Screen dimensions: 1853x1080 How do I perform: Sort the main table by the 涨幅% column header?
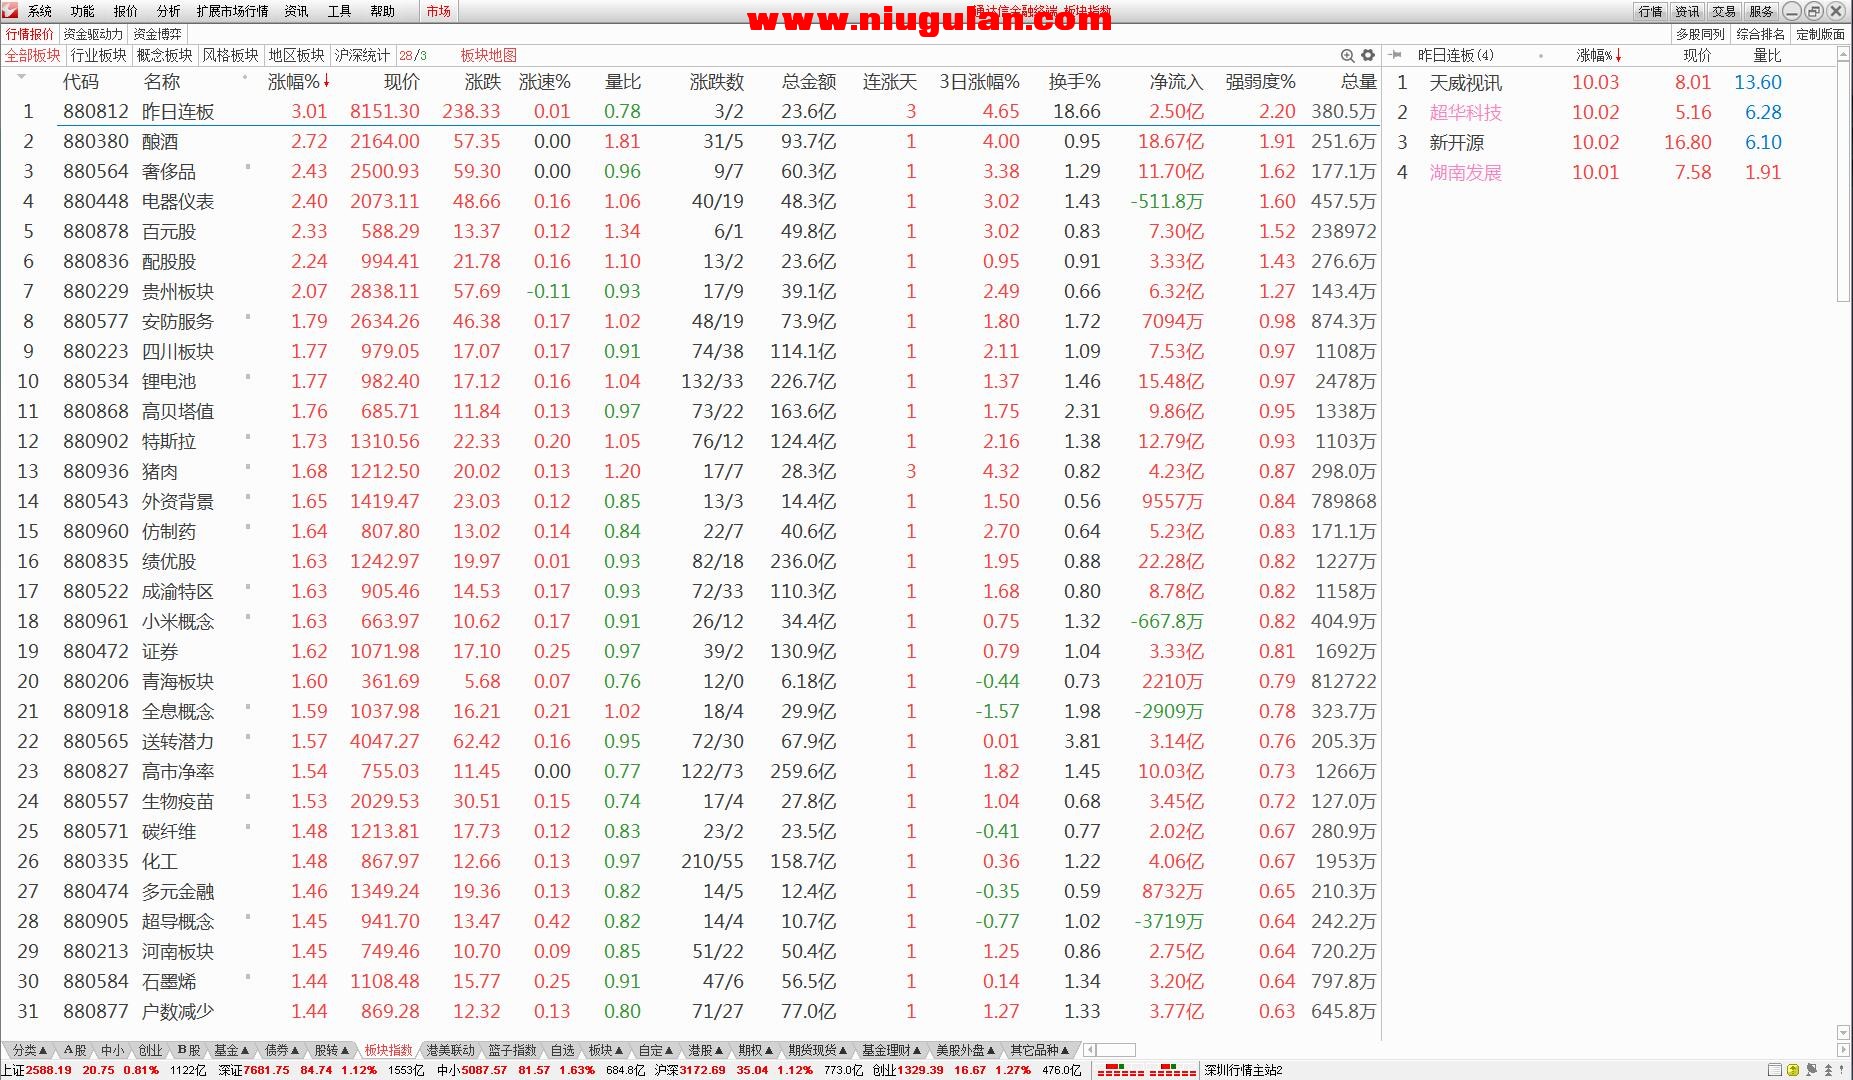click(298, 82)
